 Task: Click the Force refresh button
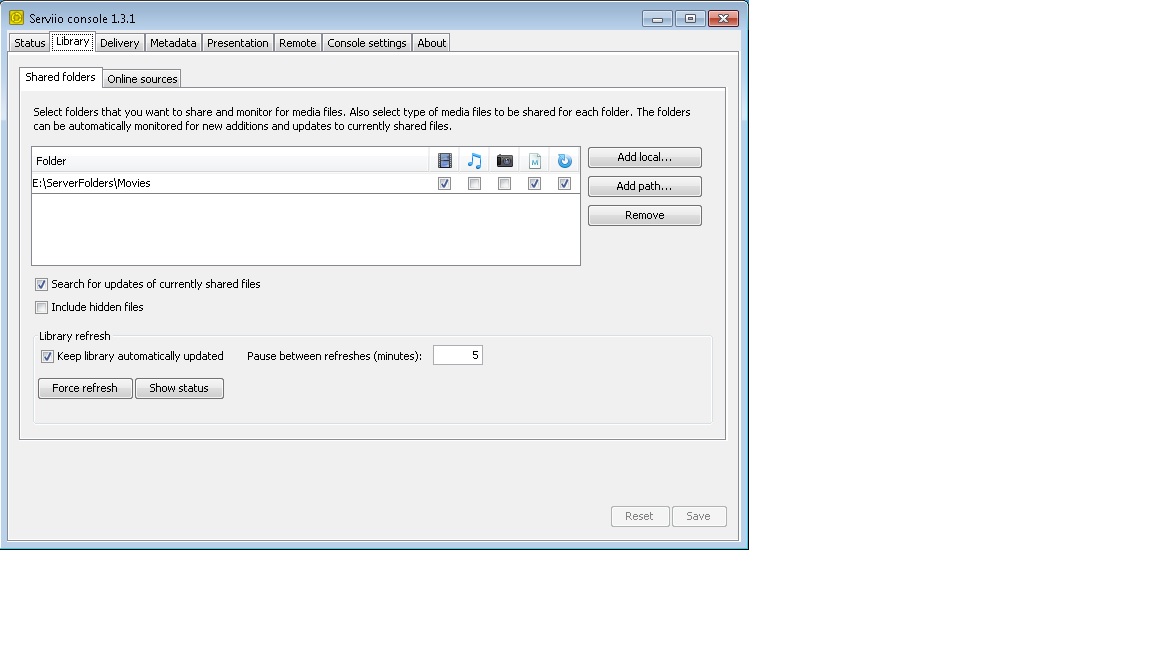coord(85,388)
